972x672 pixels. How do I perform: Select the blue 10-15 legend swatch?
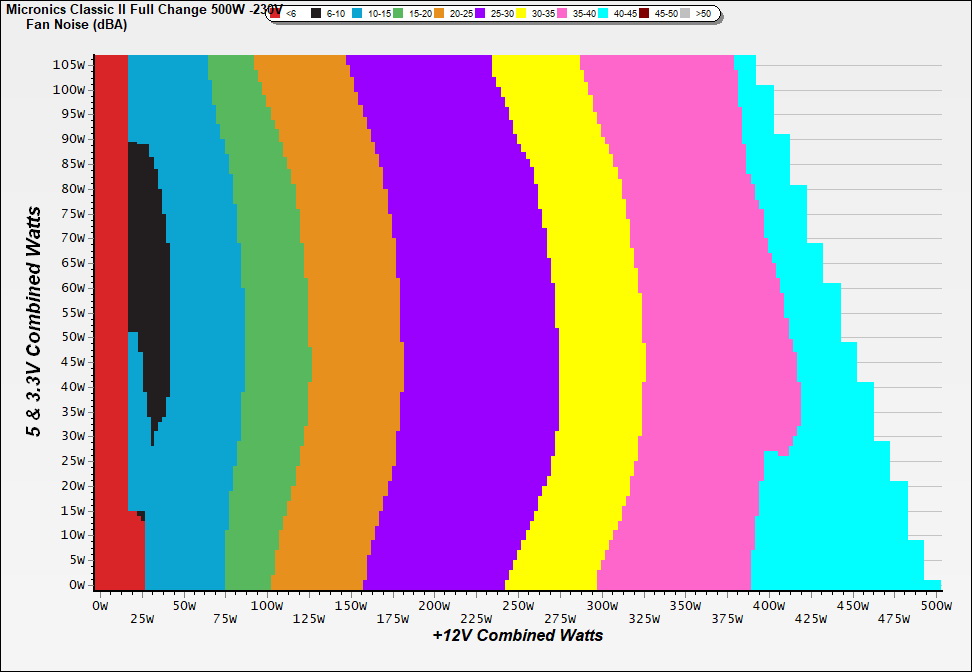coord(358,14)
